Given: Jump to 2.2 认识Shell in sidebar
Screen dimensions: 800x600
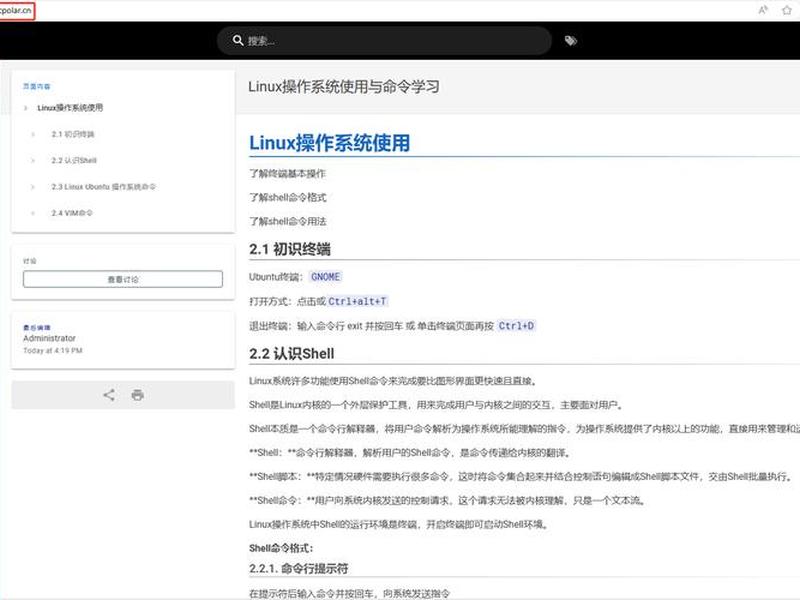Looking at the screenshot, I should pyautogui.click(x=73, y=160).
